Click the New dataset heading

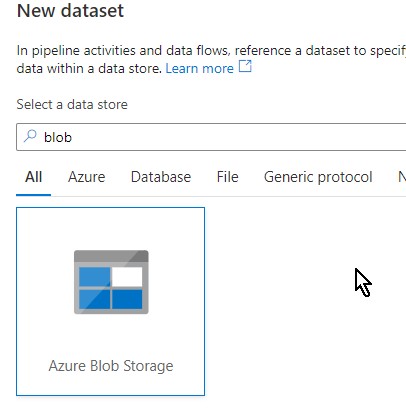(x=70, y=10)
